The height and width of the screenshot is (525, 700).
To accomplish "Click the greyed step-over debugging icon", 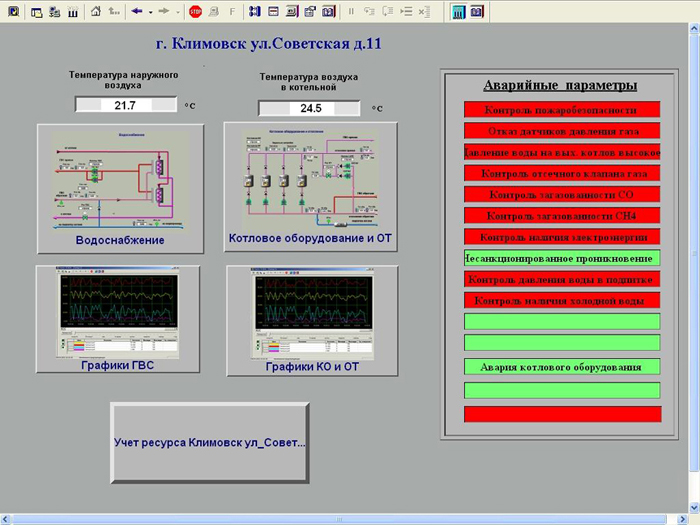I will pos(388,12).
